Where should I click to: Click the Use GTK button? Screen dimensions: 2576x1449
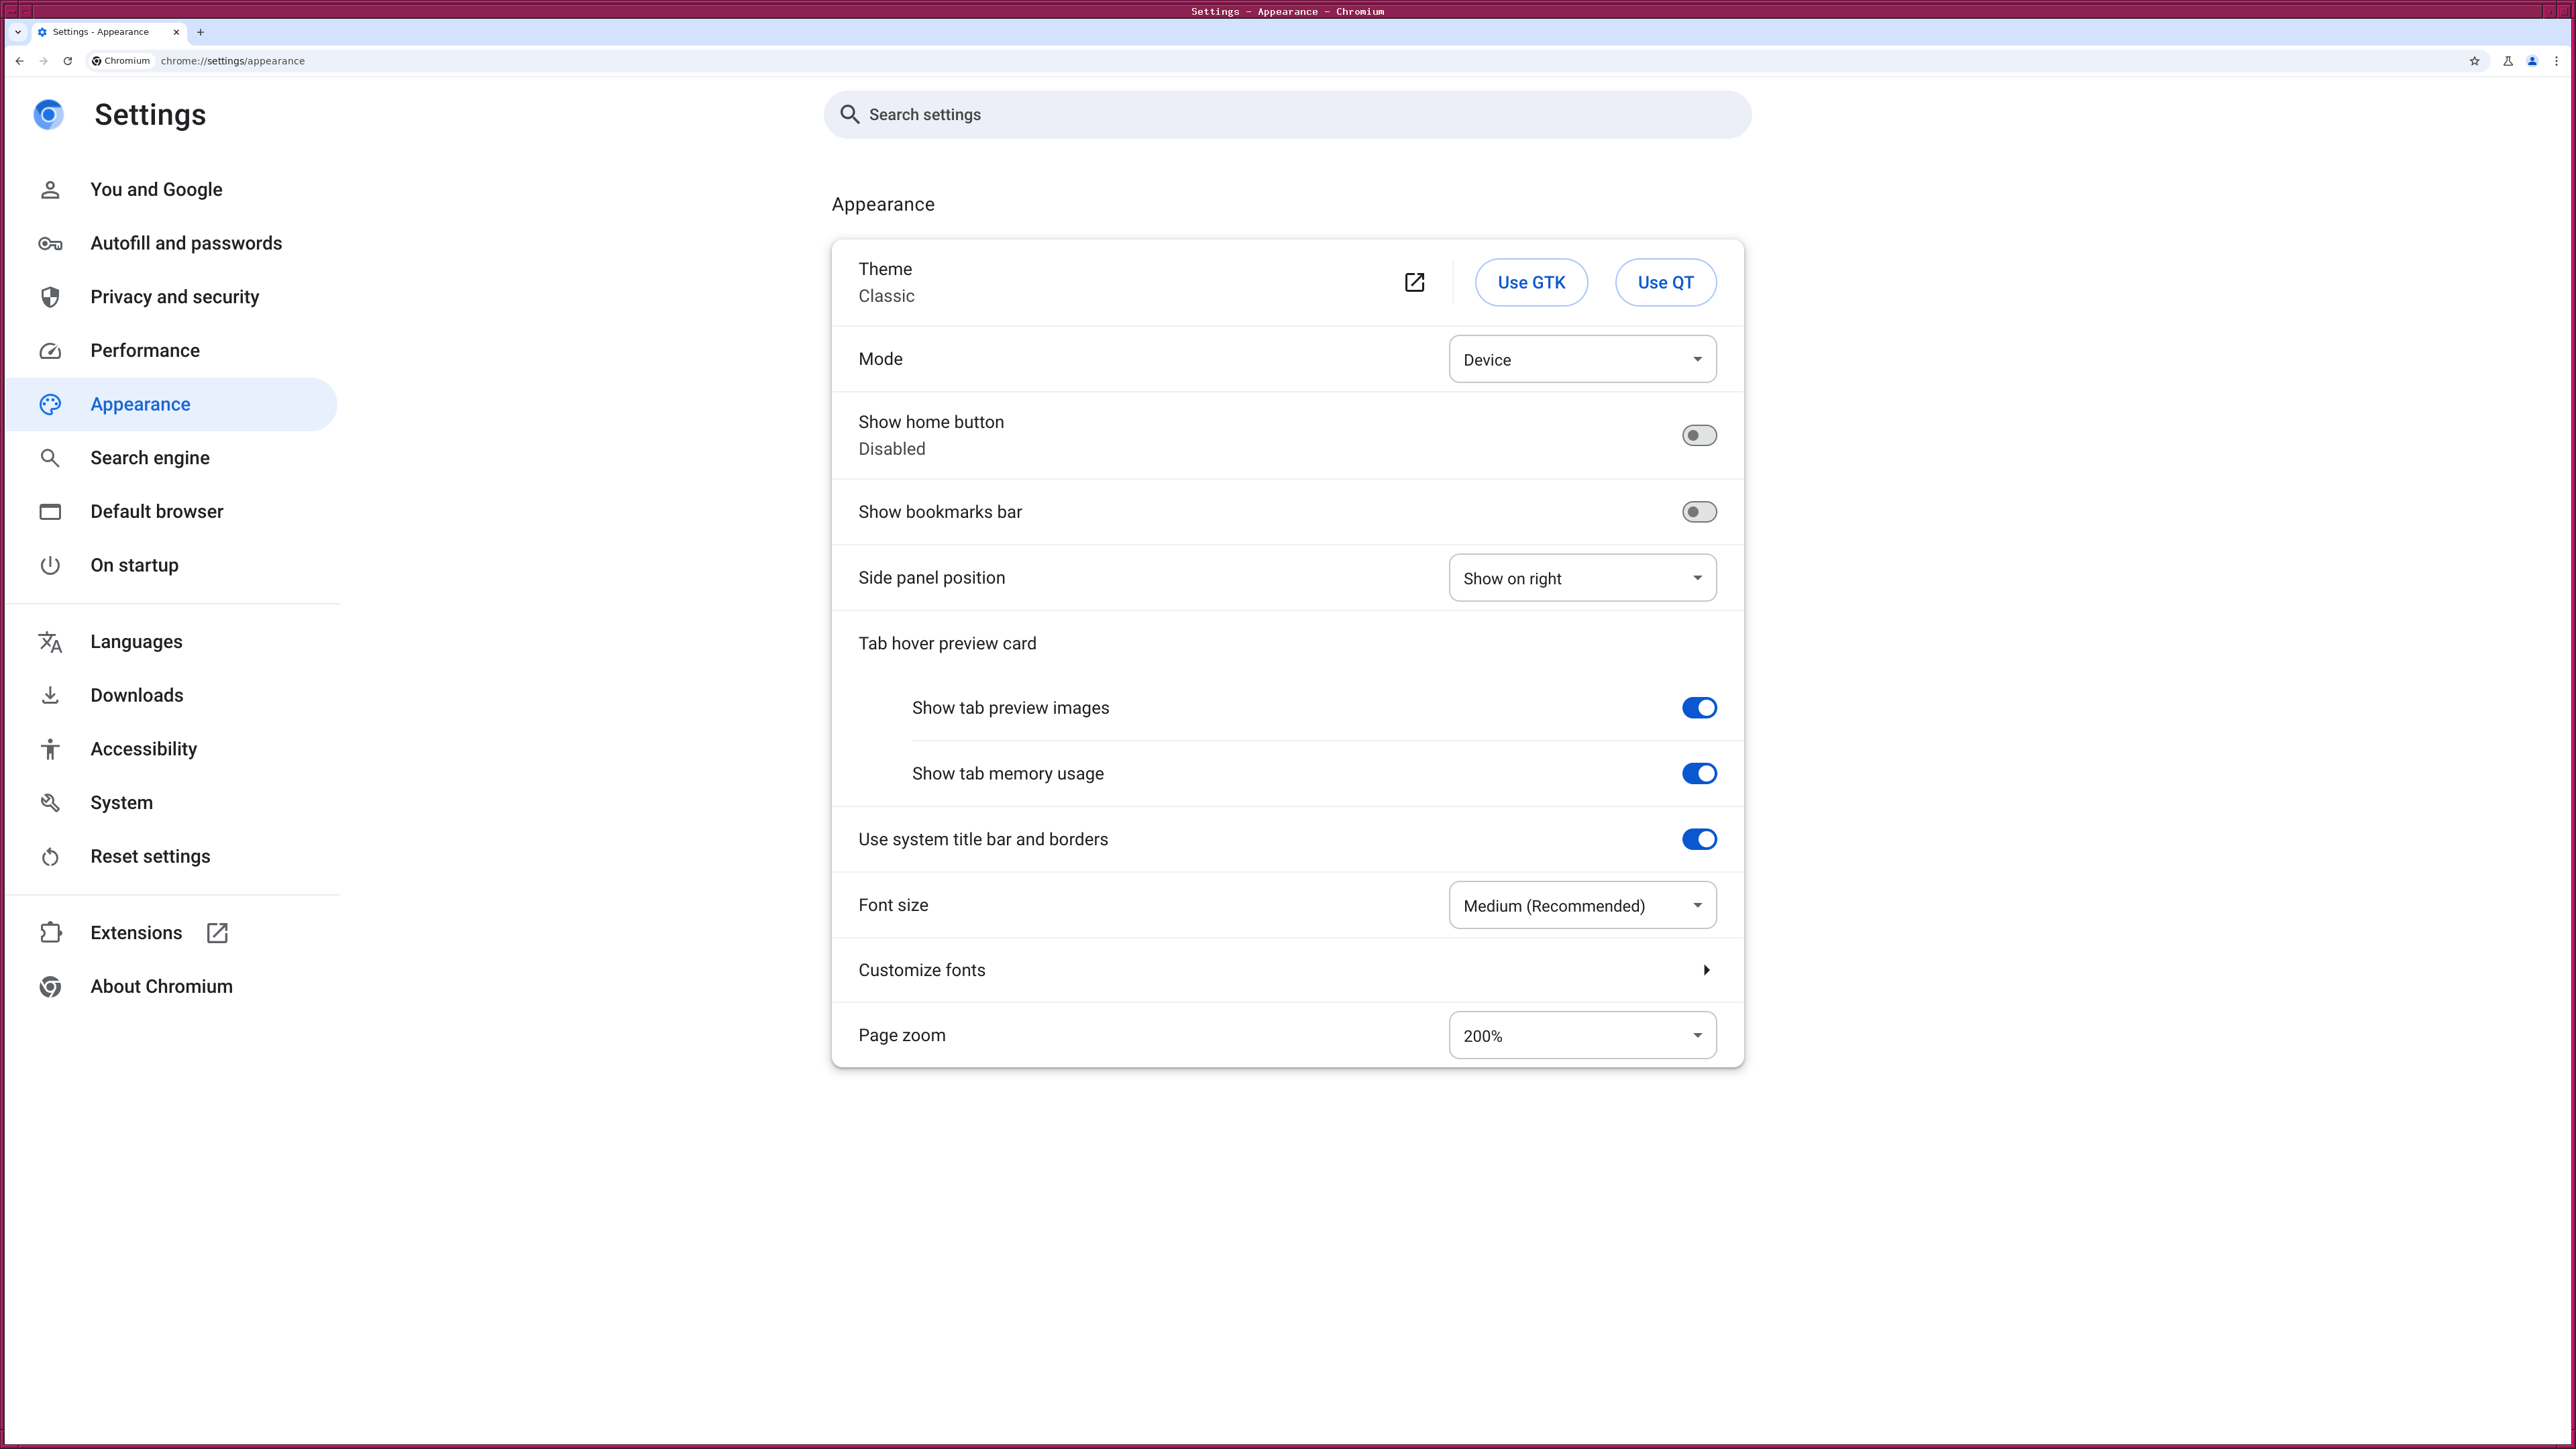coord(1530,283)
